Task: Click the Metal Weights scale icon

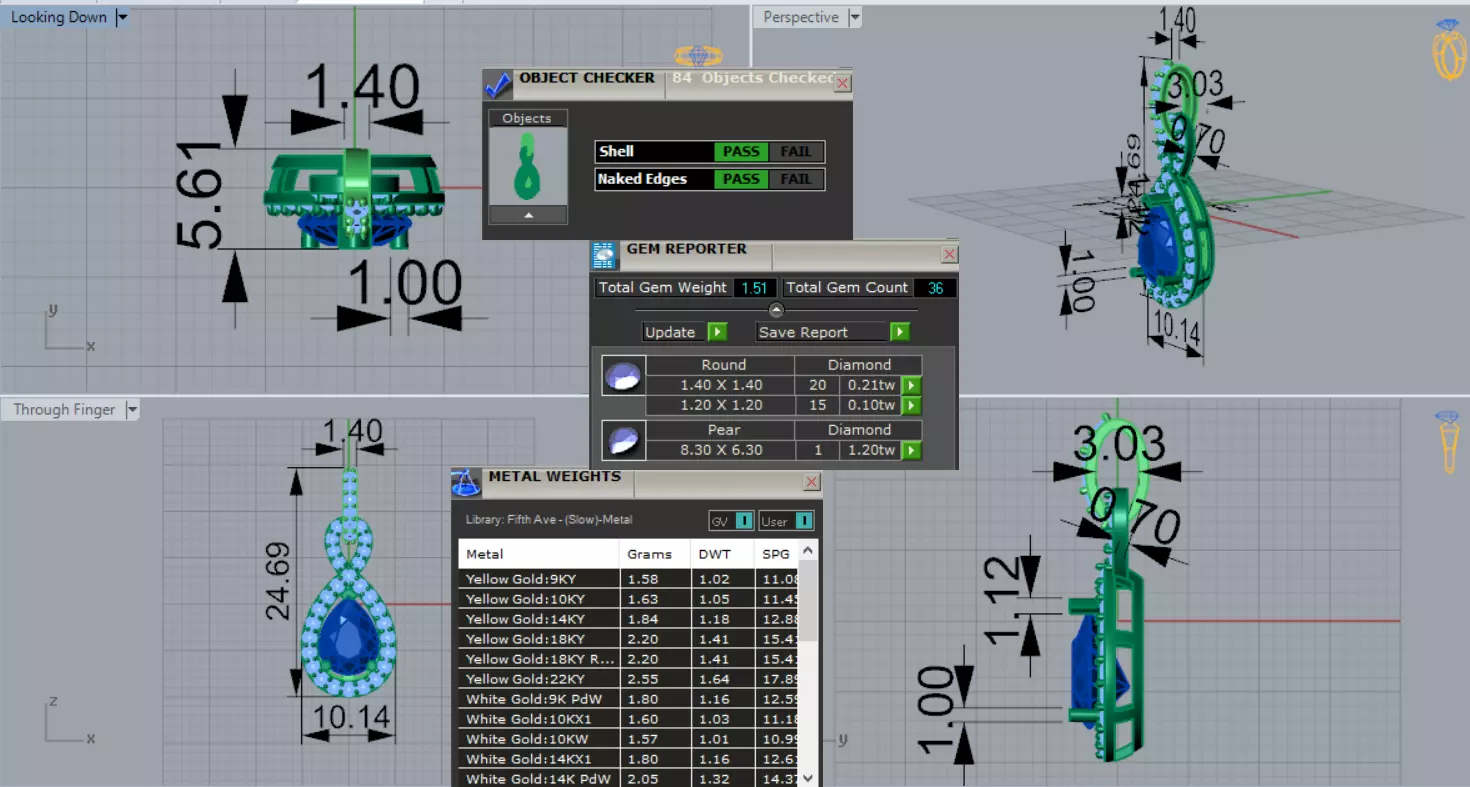Action: pyautogui.click(x=466, y=483)
